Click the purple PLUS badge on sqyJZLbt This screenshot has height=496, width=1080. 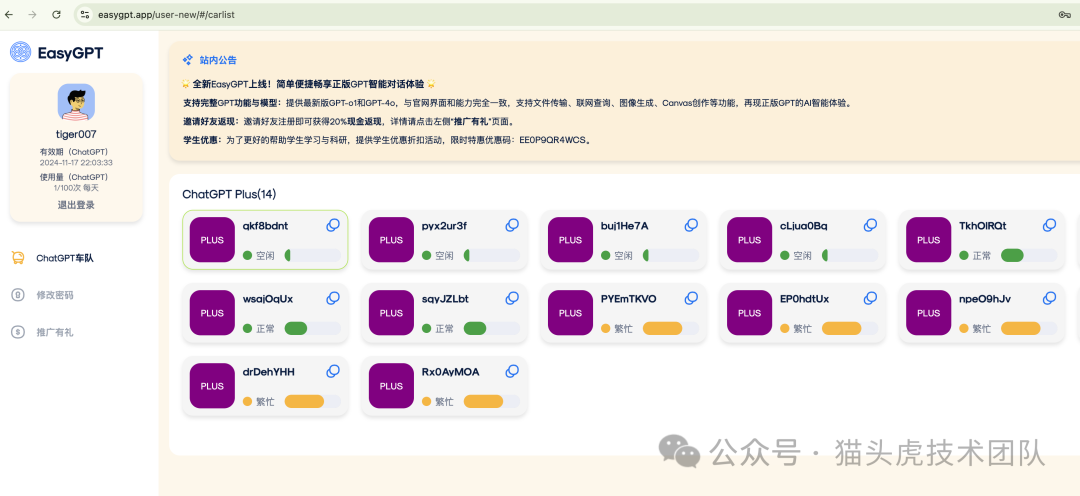[x=391, y=313]
